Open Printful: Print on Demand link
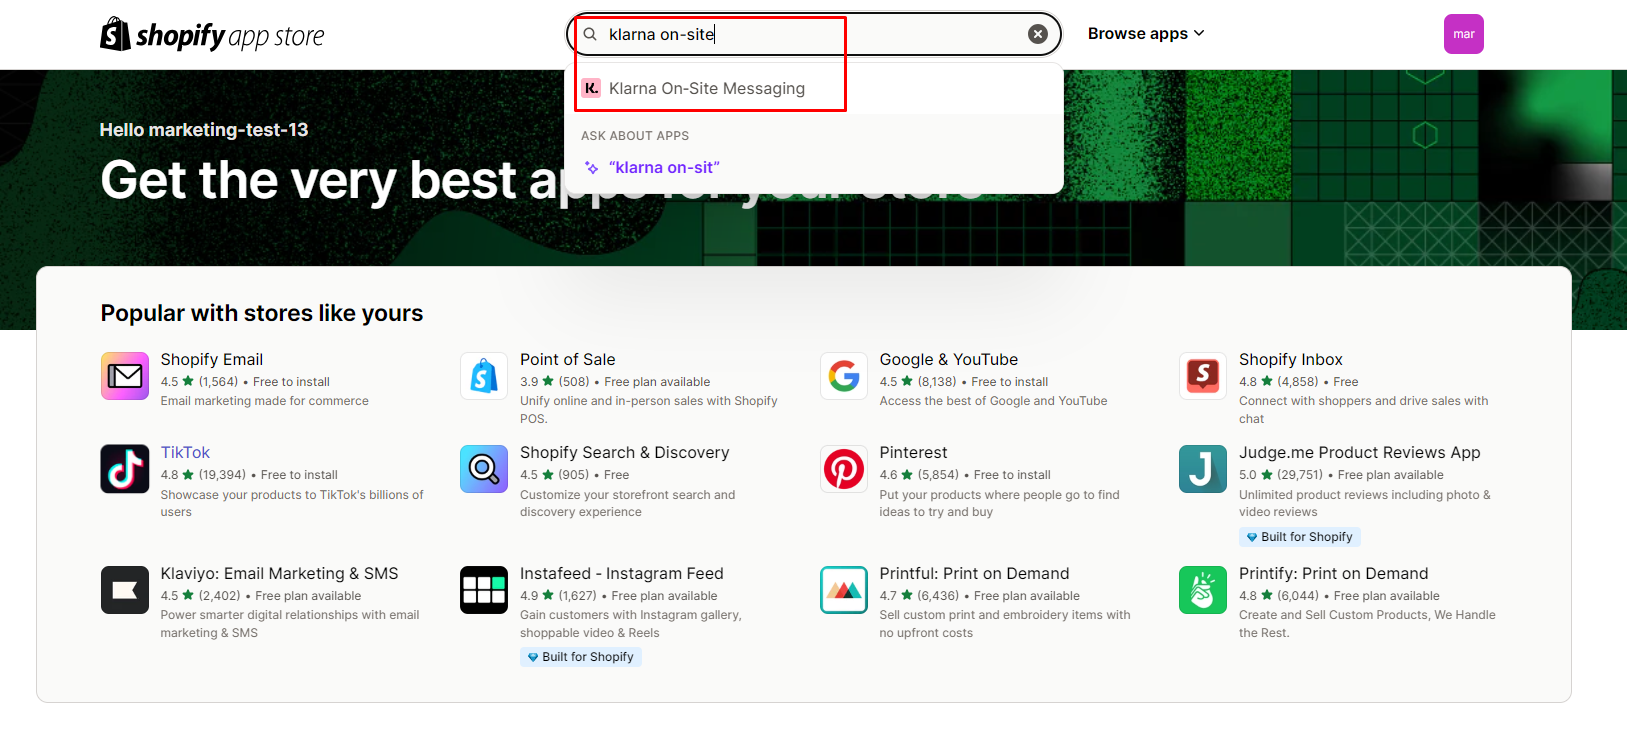Viewport: 1627px width, 736px height. [x=975, y=574]
